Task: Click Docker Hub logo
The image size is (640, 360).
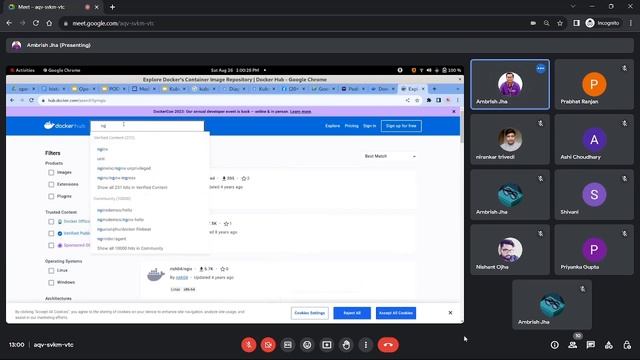Action: point(64,126)
